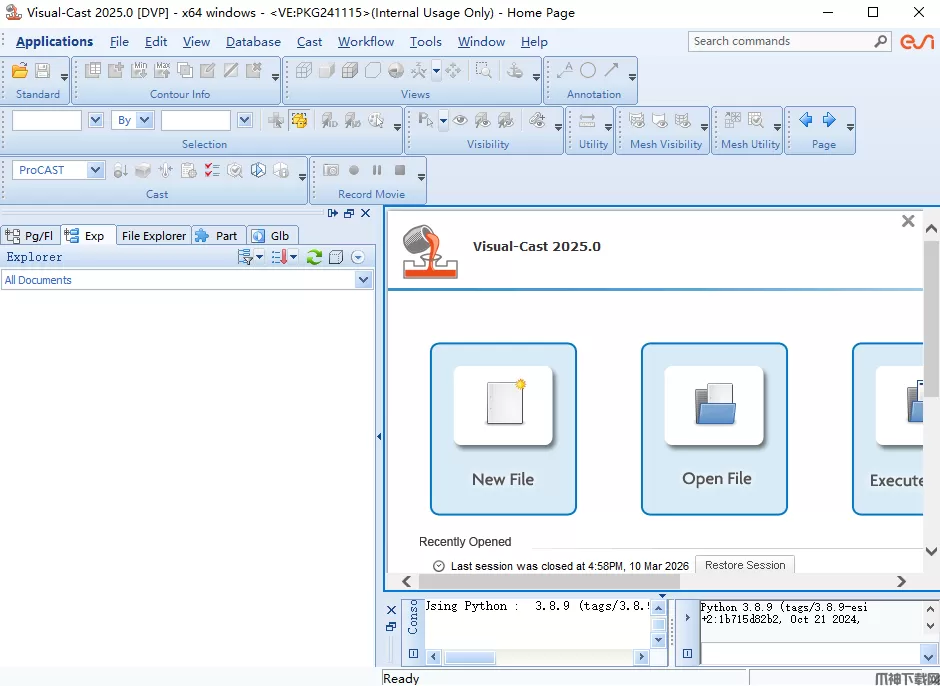Click the New File tile
This screenshot has width=940, height=686.
[503, 429]
